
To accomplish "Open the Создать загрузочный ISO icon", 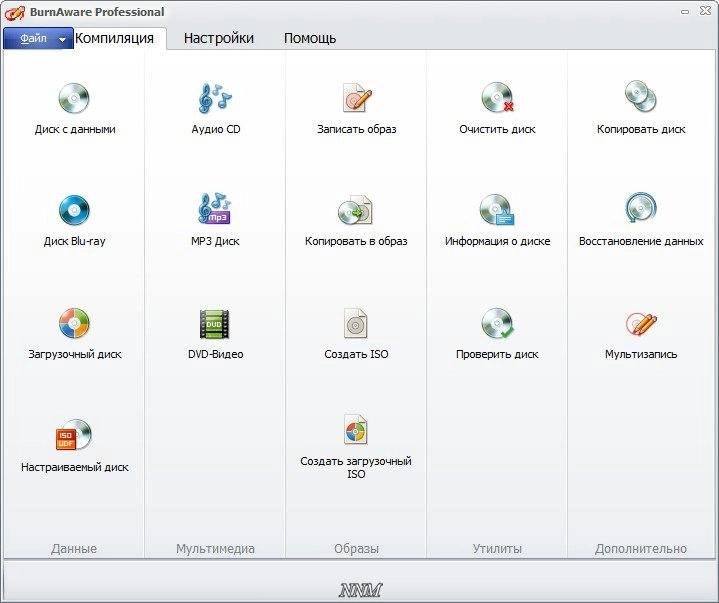I will pyautogui.click(x=355, y=429).
